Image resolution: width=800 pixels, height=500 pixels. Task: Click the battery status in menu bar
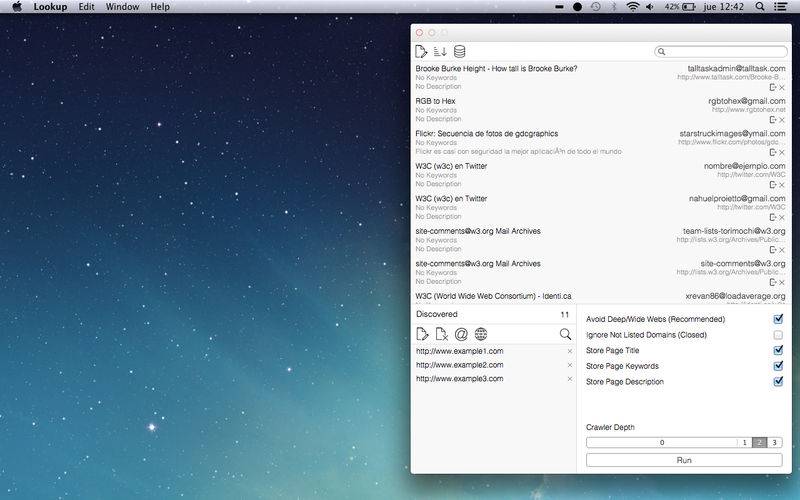[x=680, y=7]
